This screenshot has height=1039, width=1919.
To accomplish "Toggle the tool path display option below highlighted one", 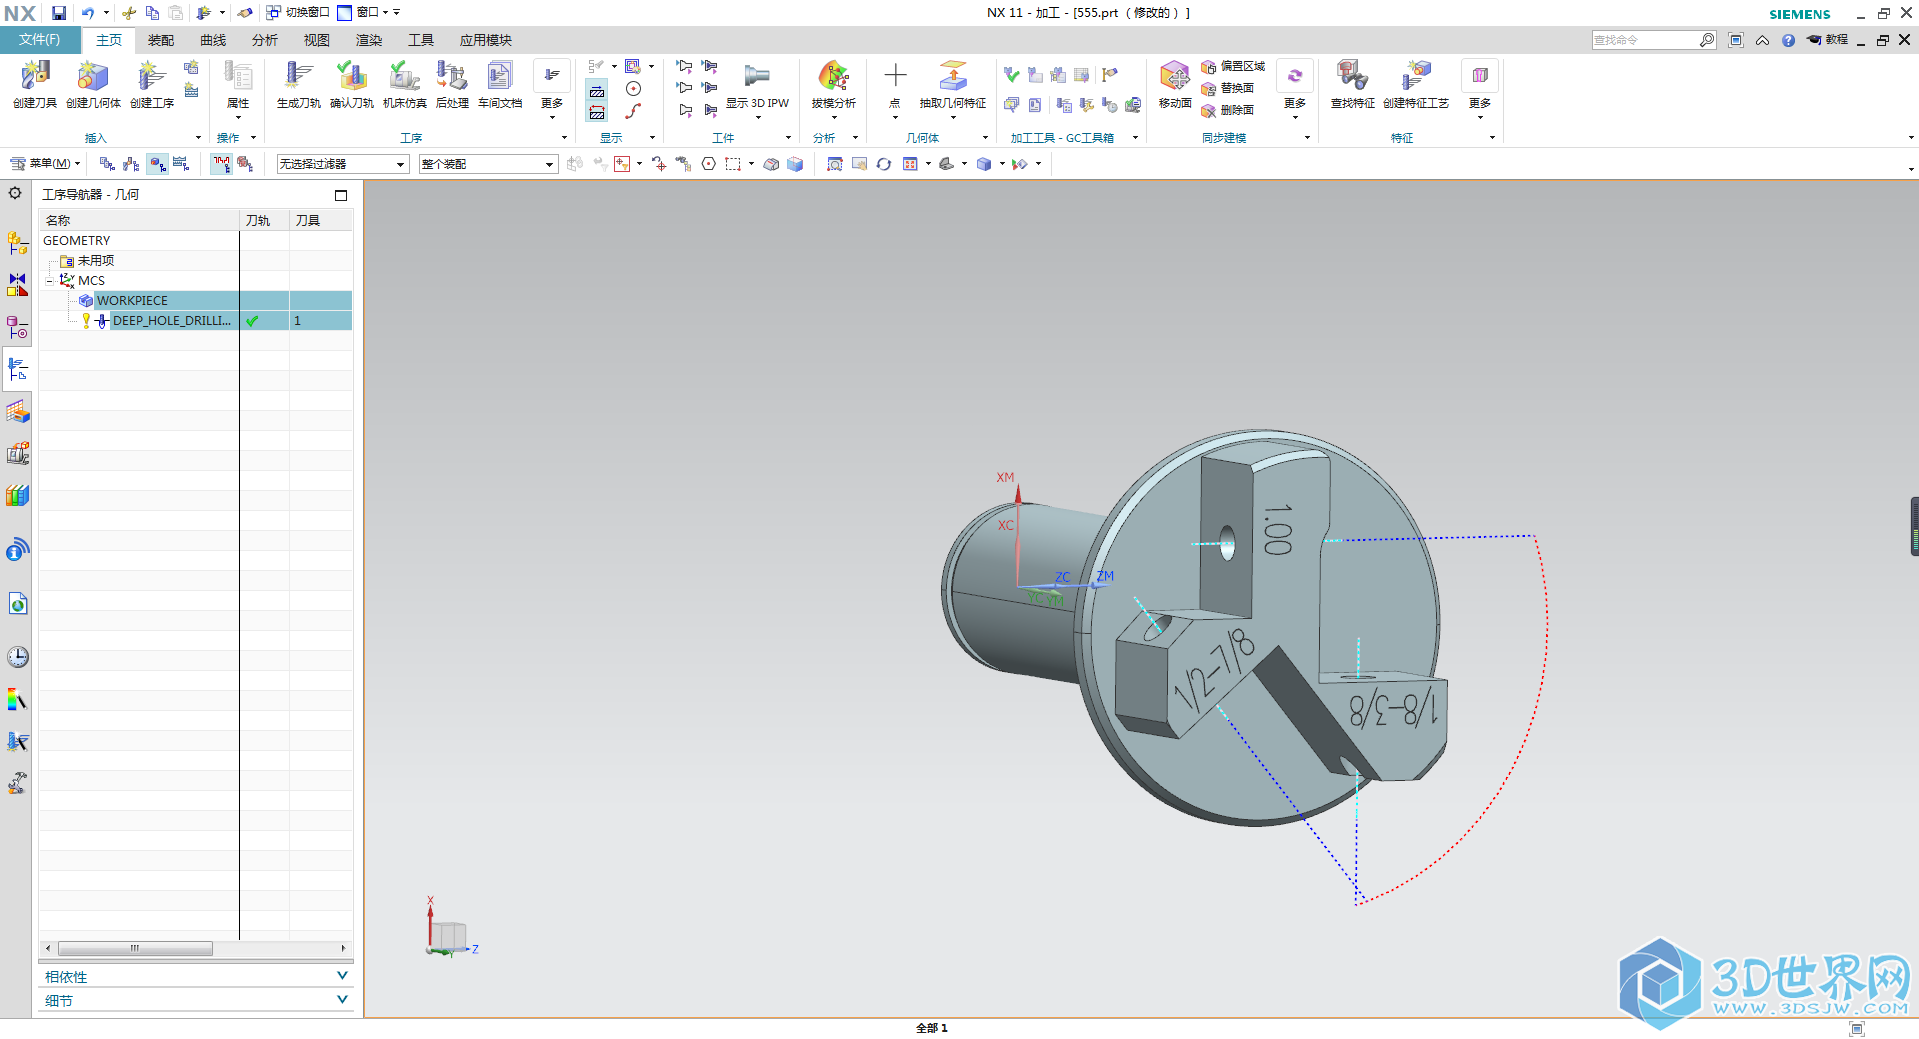I will 597,113.
